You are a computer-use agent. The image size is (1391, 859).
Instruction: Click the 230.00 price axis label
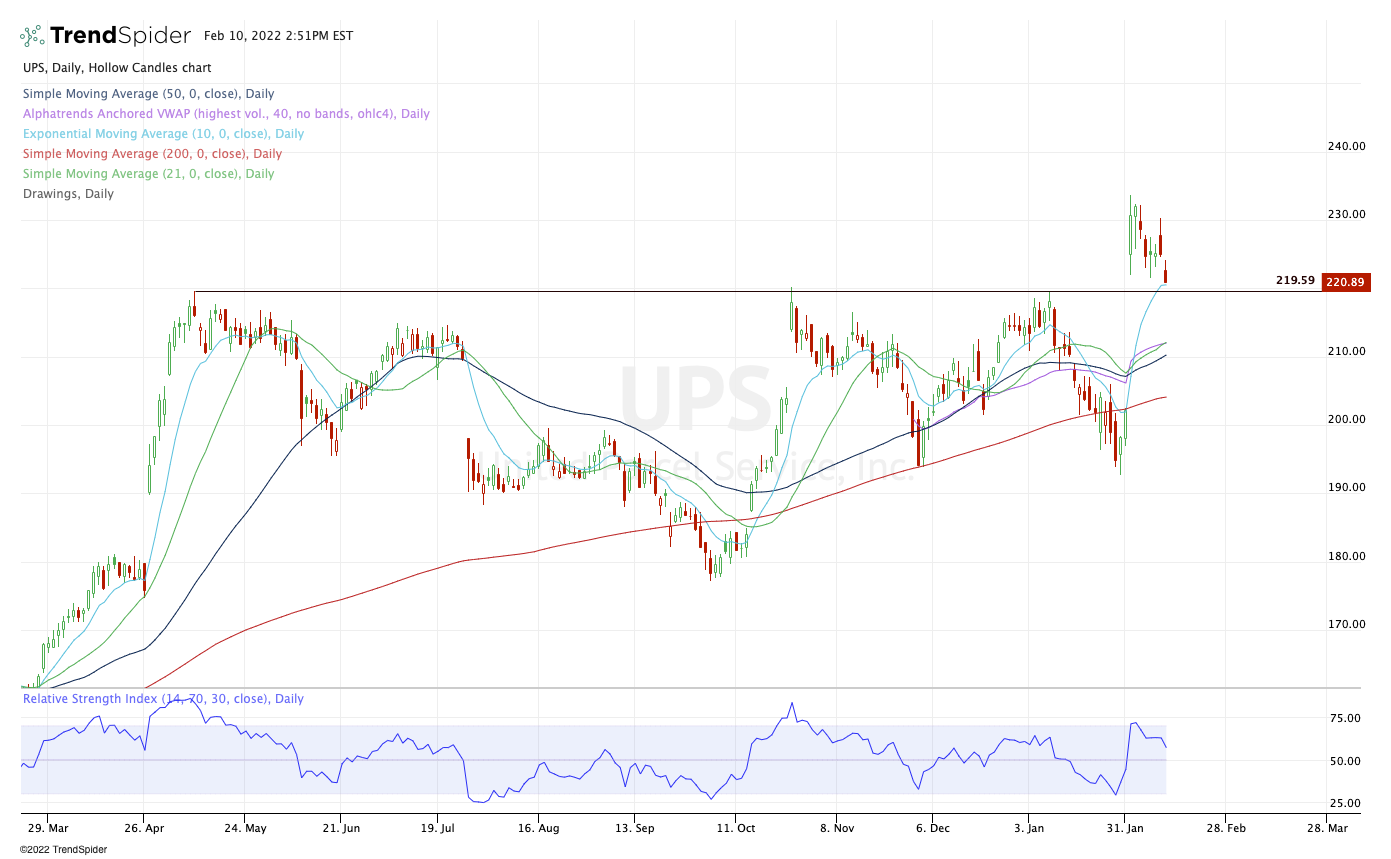1346,214
